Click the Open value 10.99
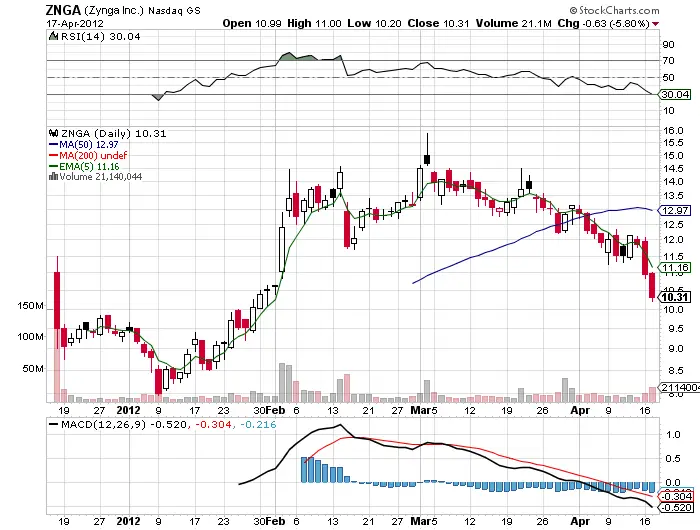Image resolution: width=700 pixels, height=530 pixels. coord(268,24)
